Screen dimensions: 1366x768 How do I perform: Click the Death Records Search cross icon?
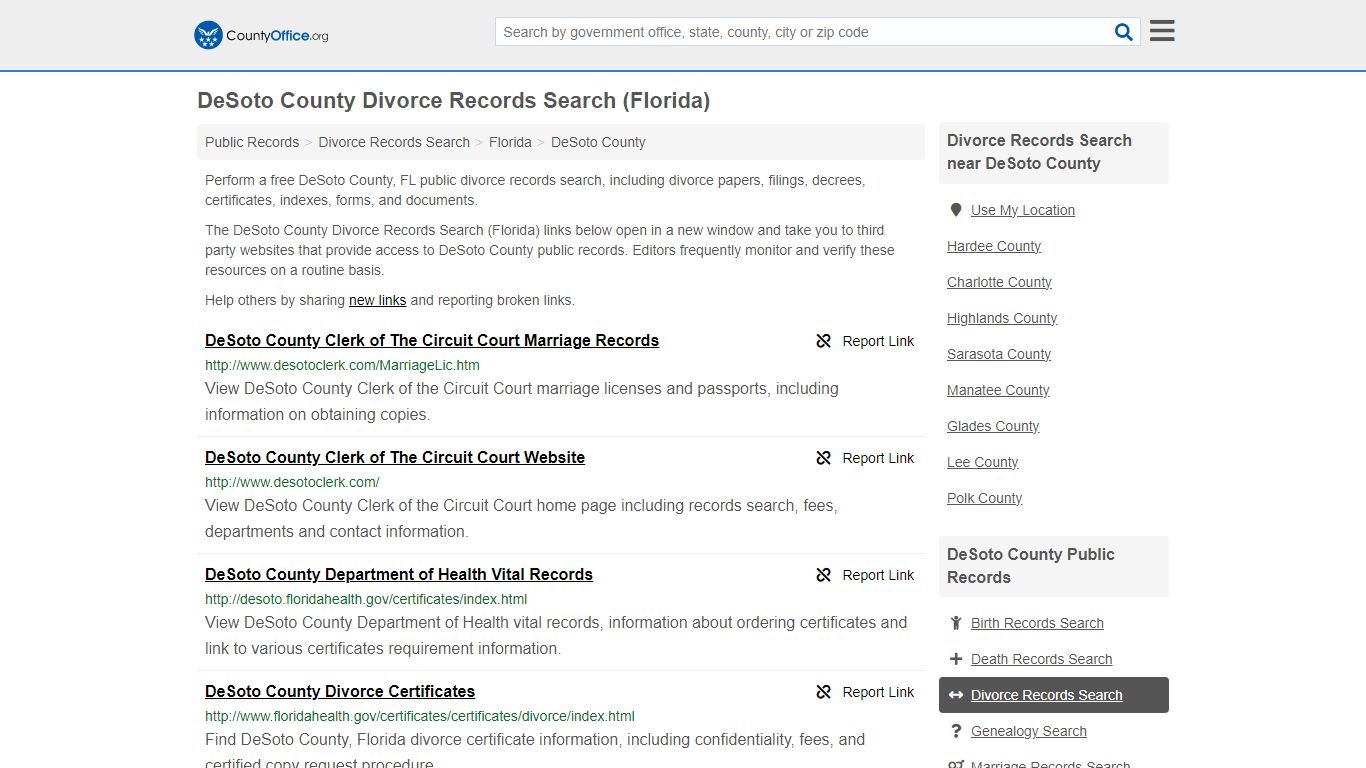(x=956, y=659)
